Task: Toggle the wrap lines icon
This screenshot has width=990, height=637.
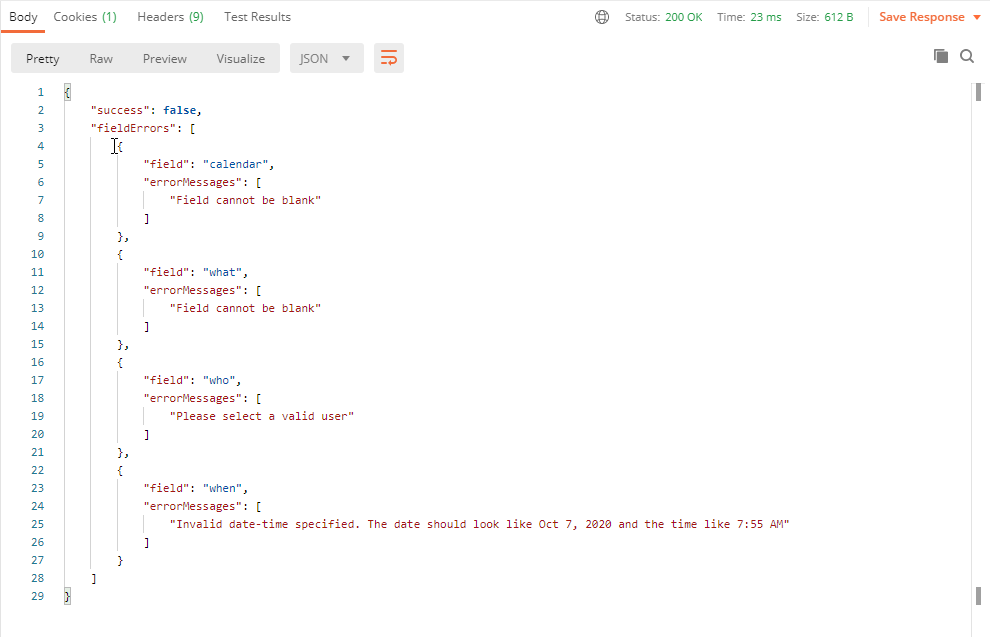Action: (388, 58)
